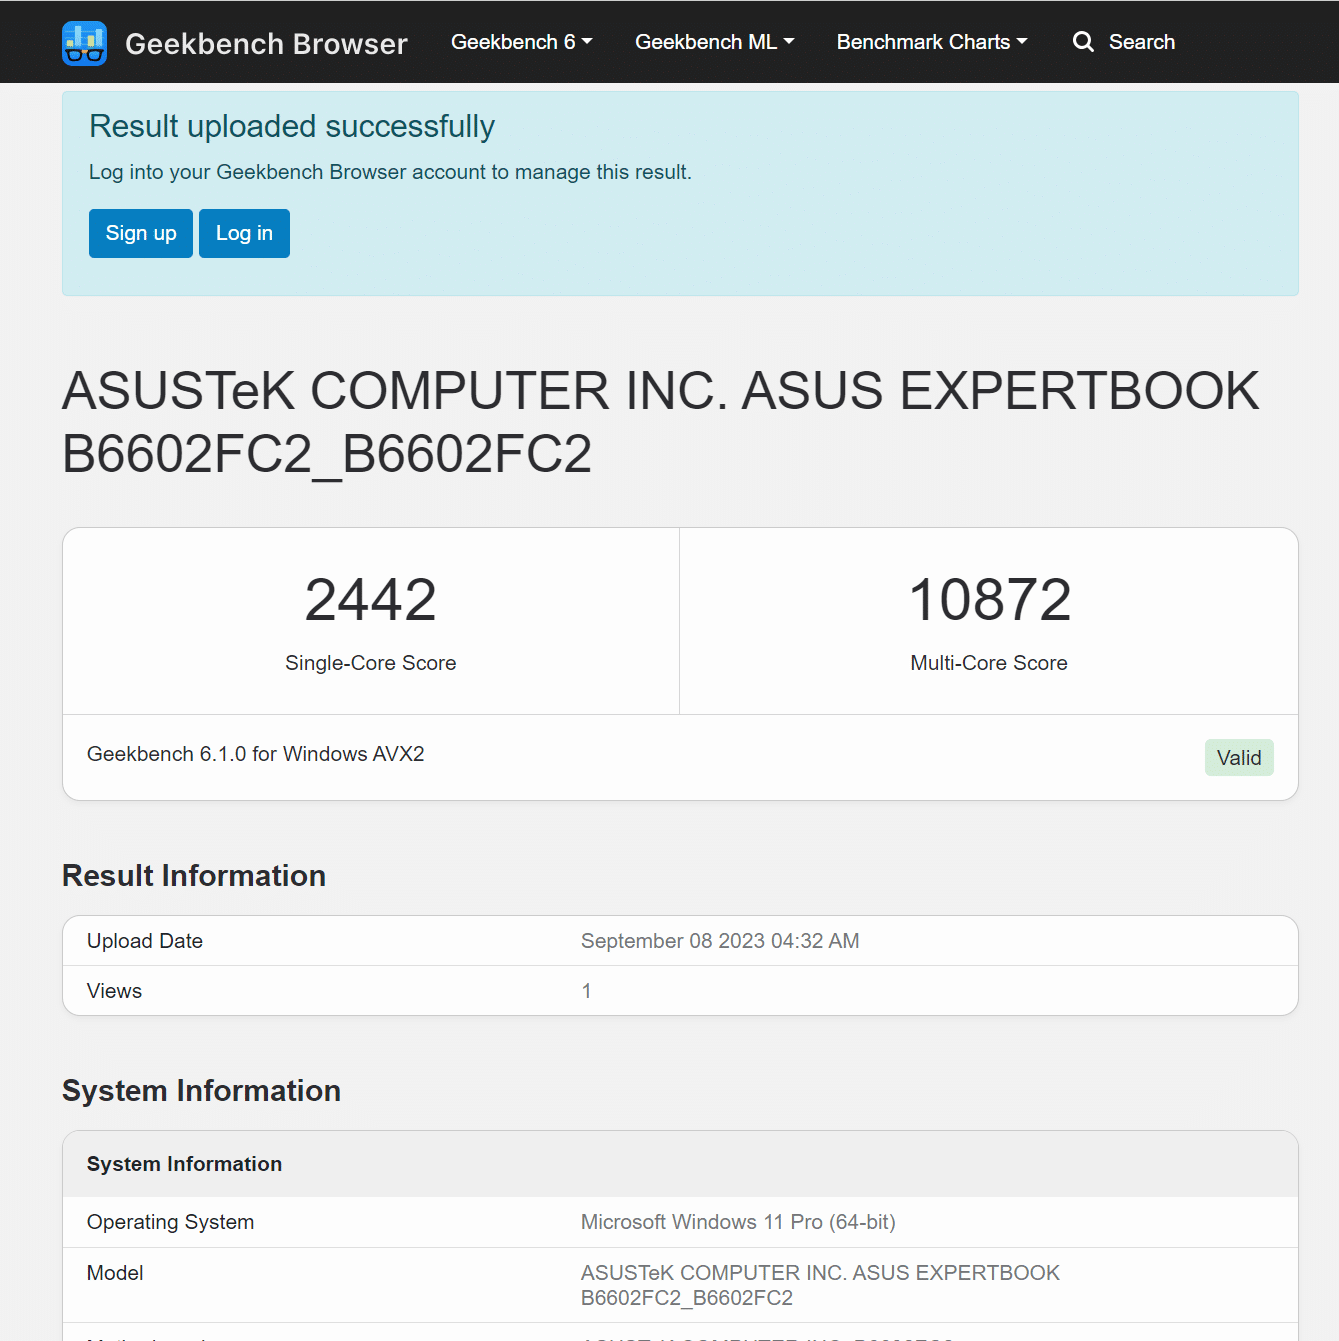Click the Model value ASUS EXPERTBOOK B6602FC2

820,1285
